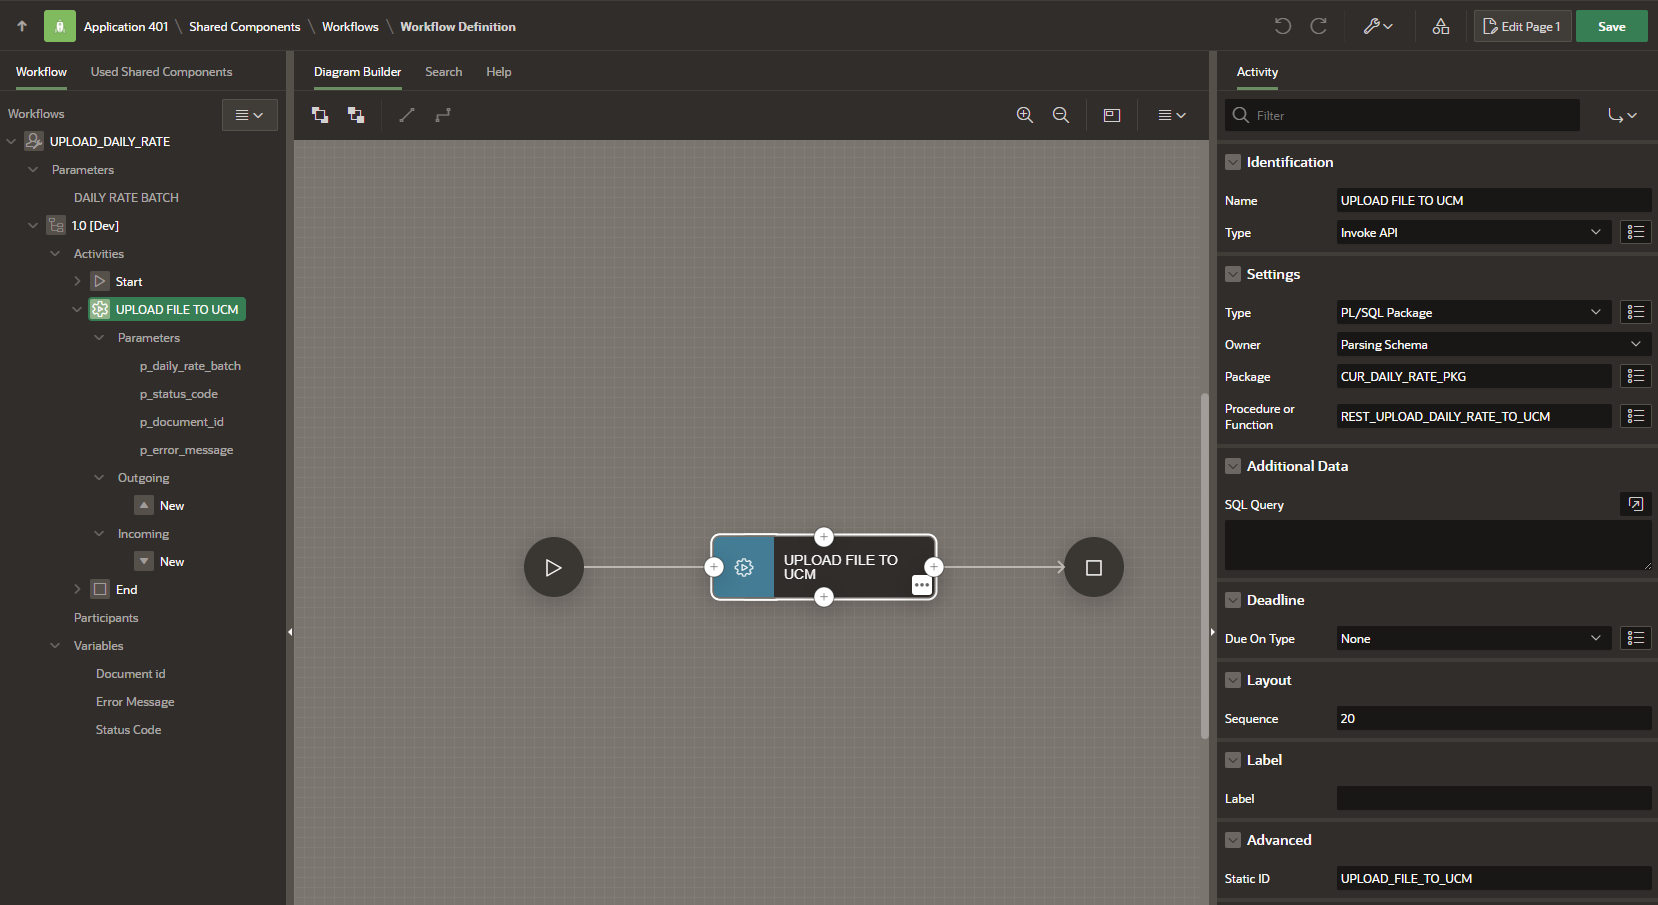Switch to Used Shared Components tab
This screenshot has height=905, width=1658.
pyautogui.click(x=161, y=72)
